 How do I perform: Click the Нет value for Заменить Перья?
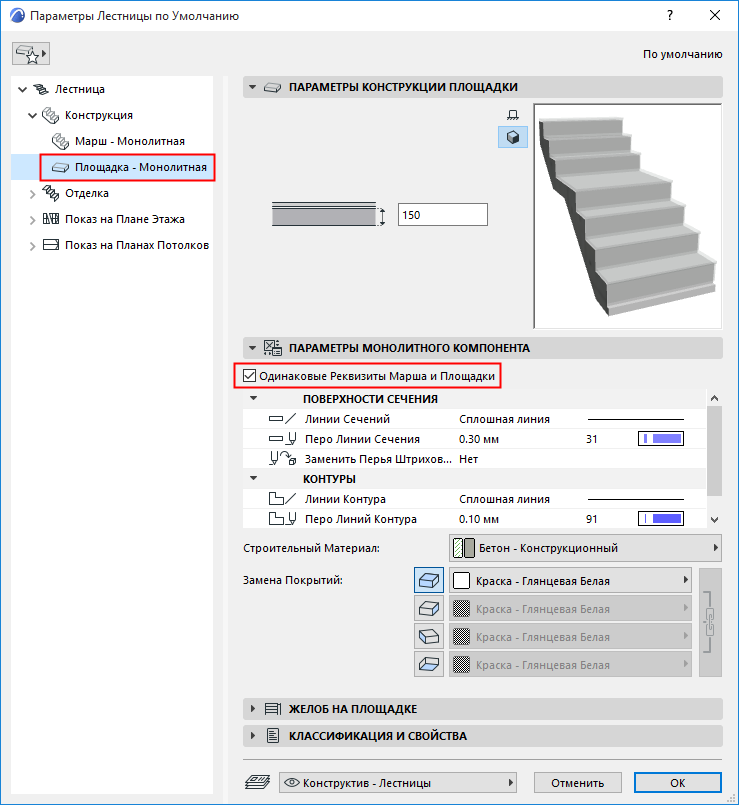[x=468, y=459]
